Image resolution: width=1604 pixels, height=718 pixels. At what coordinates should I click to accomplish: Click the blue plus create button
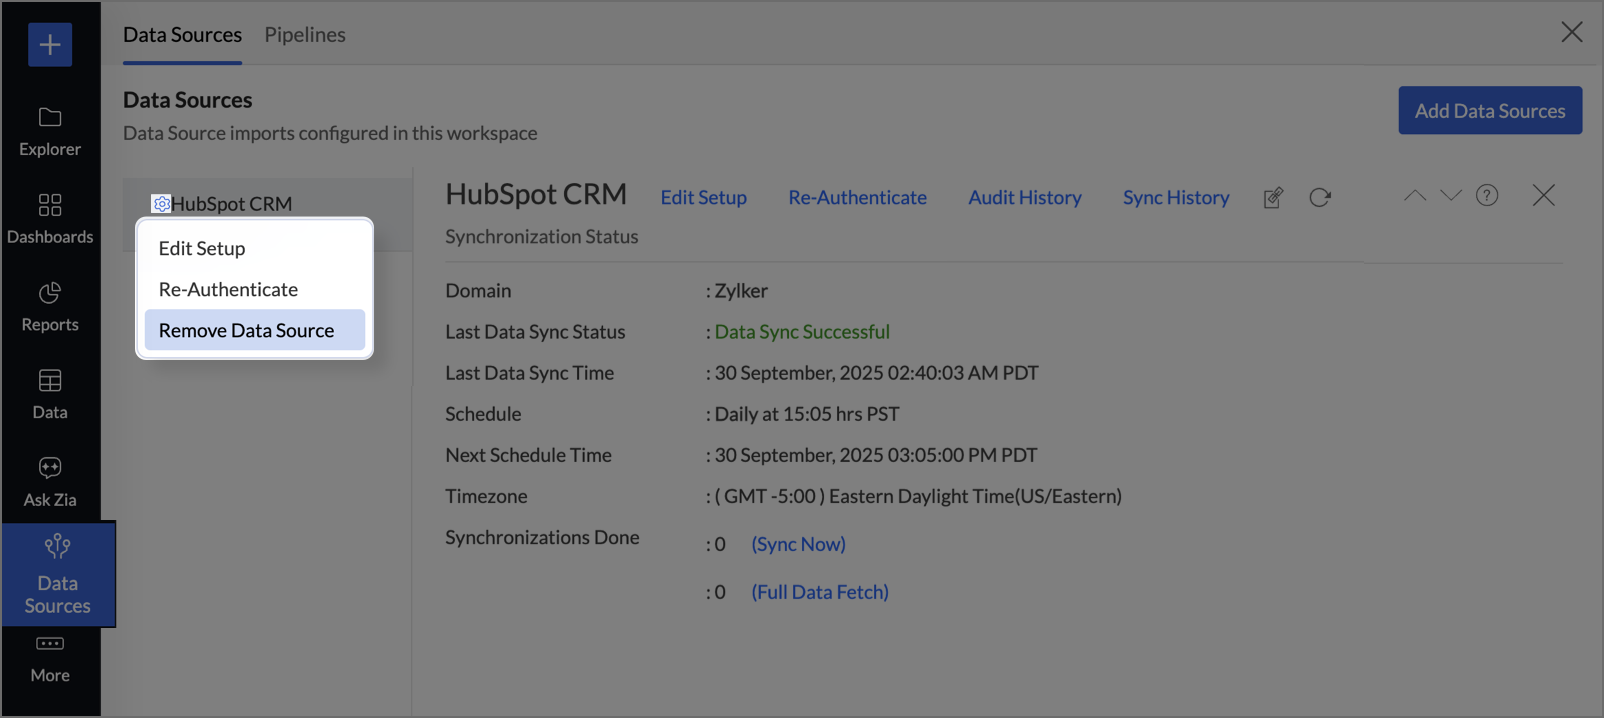(x=50, y=45)
